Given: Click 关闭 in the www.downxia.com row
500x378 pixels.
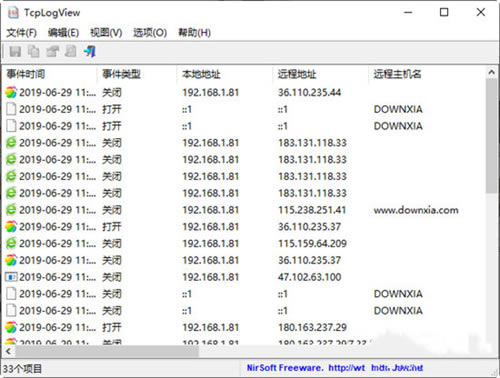Looking at the screenshot, I should tap(112, 210).
